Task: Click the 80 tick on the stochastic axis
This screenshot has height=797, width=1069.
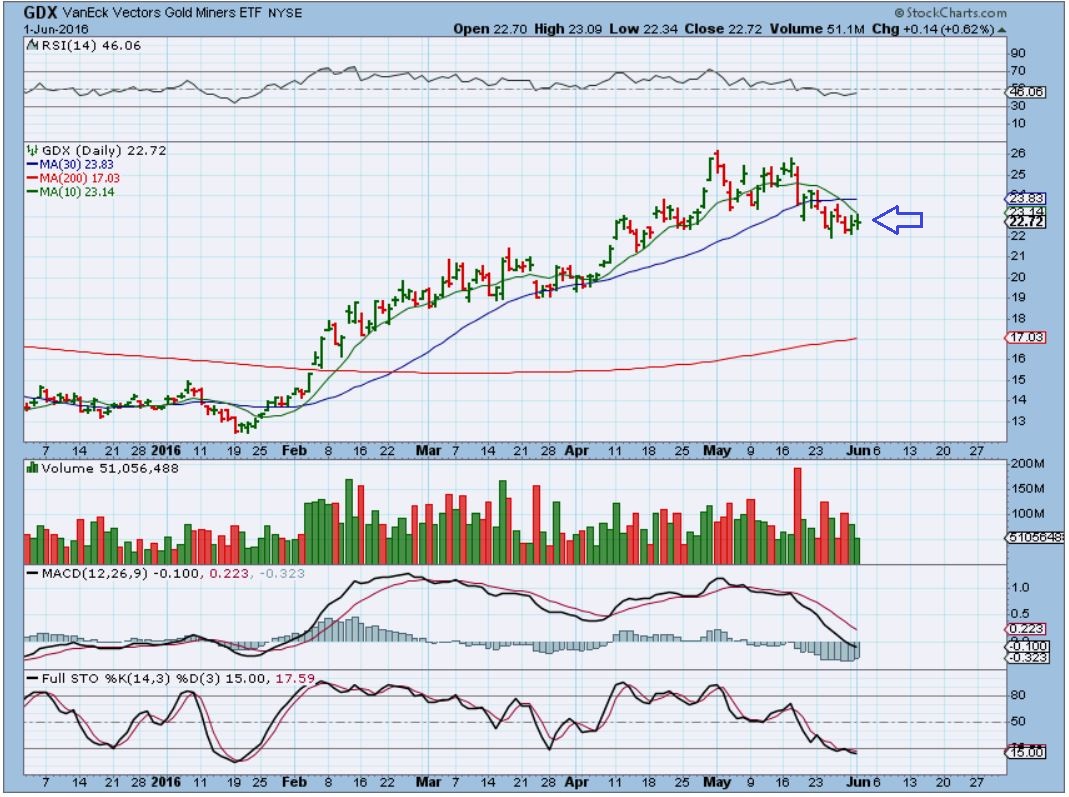Action: tap(1019, 695)
